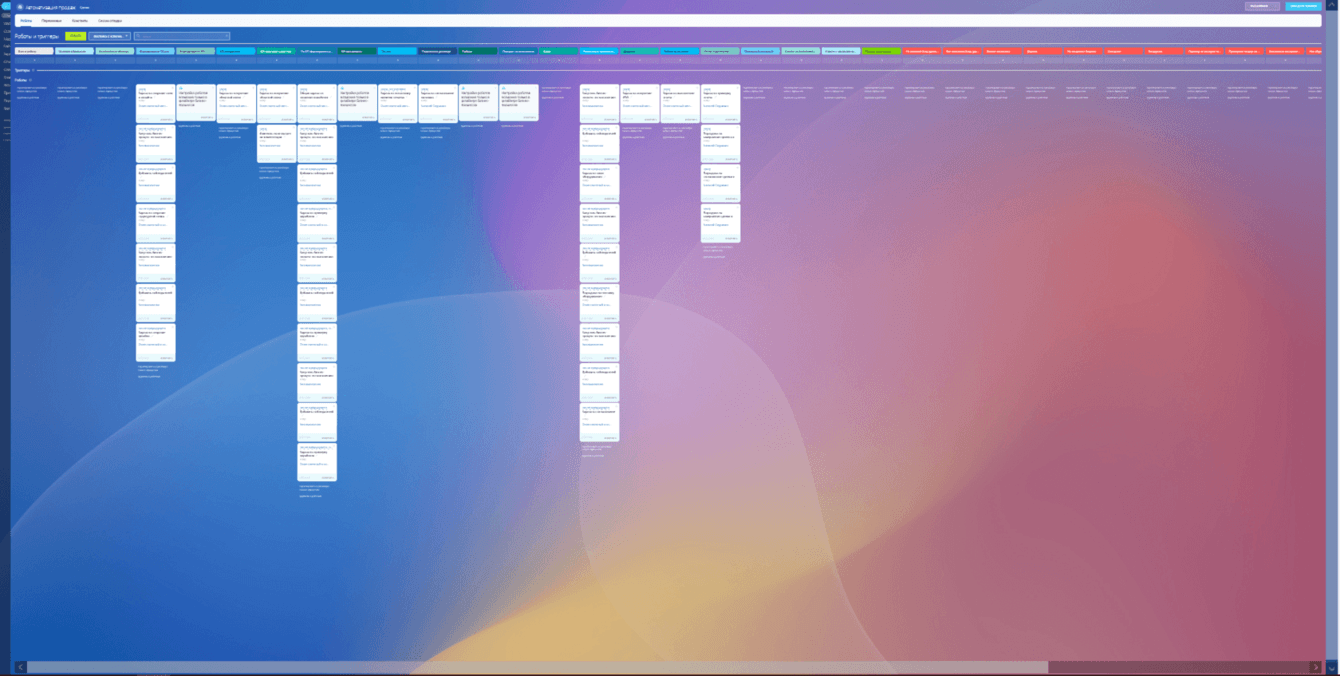Click the left arrow of the horizontal scrollbar
1340x676 pixels.
[20, 667]
